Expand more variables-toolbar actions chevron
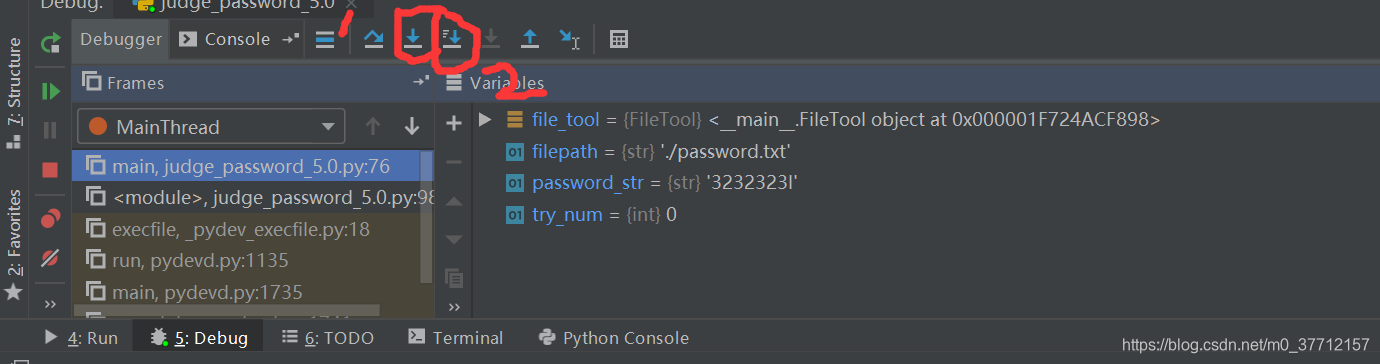Viewport: 1380px width, 364px height. pos(454,307)
